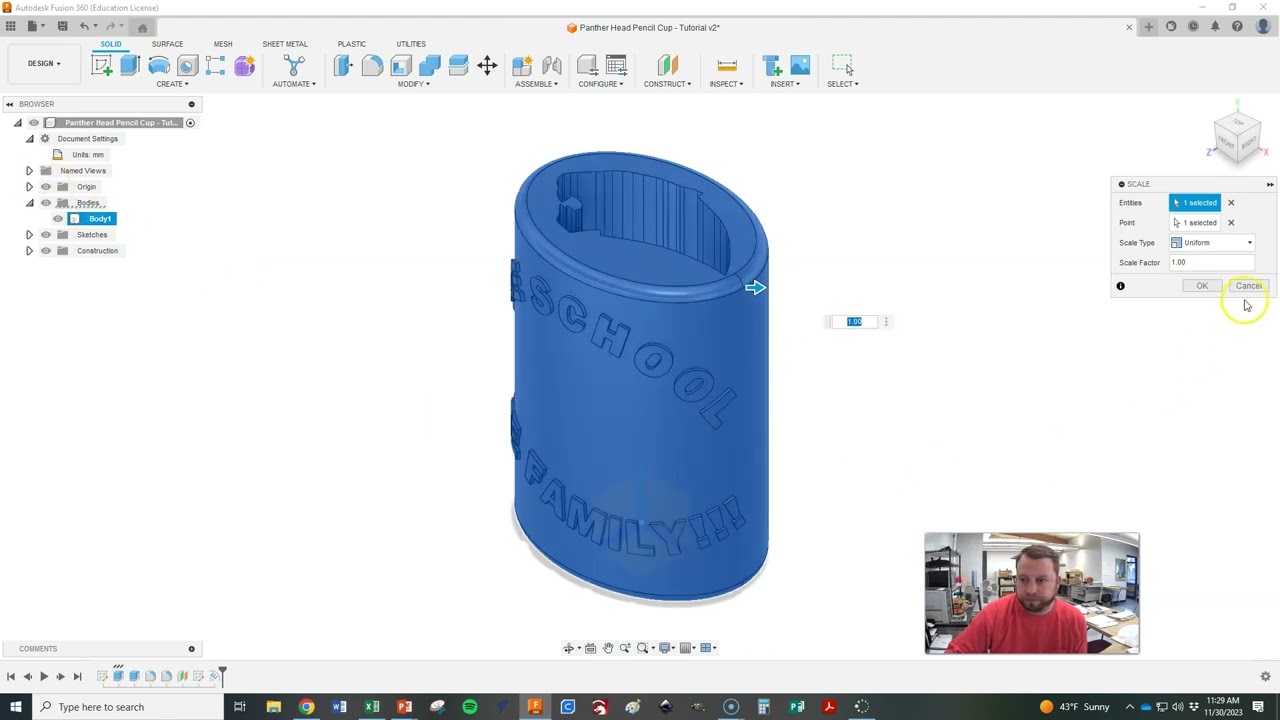Select the Revolve tool

(x=159, y=66)
